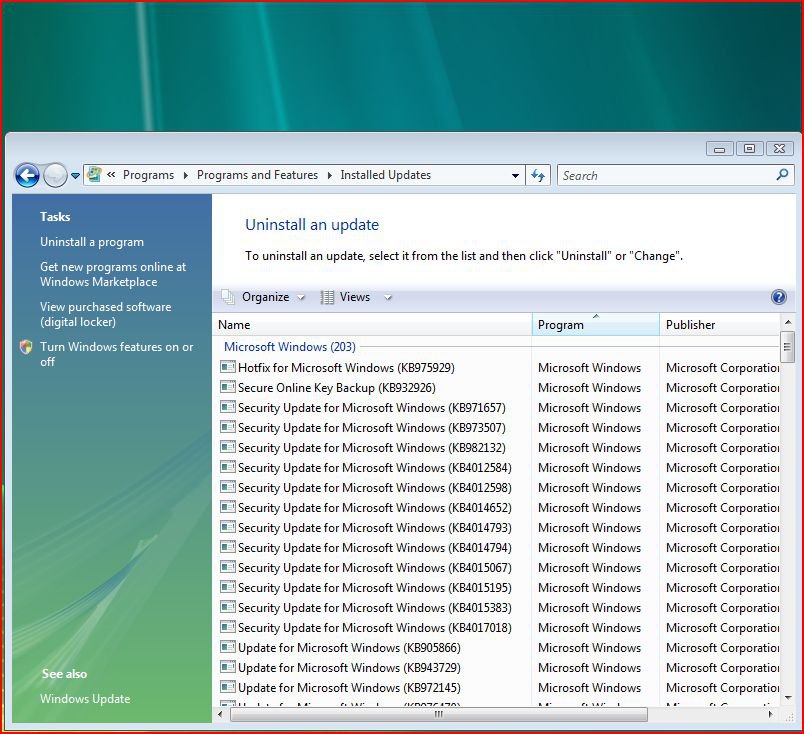
Task: Open the Views dropdown arrow
Action: click(x=388, y=297)
